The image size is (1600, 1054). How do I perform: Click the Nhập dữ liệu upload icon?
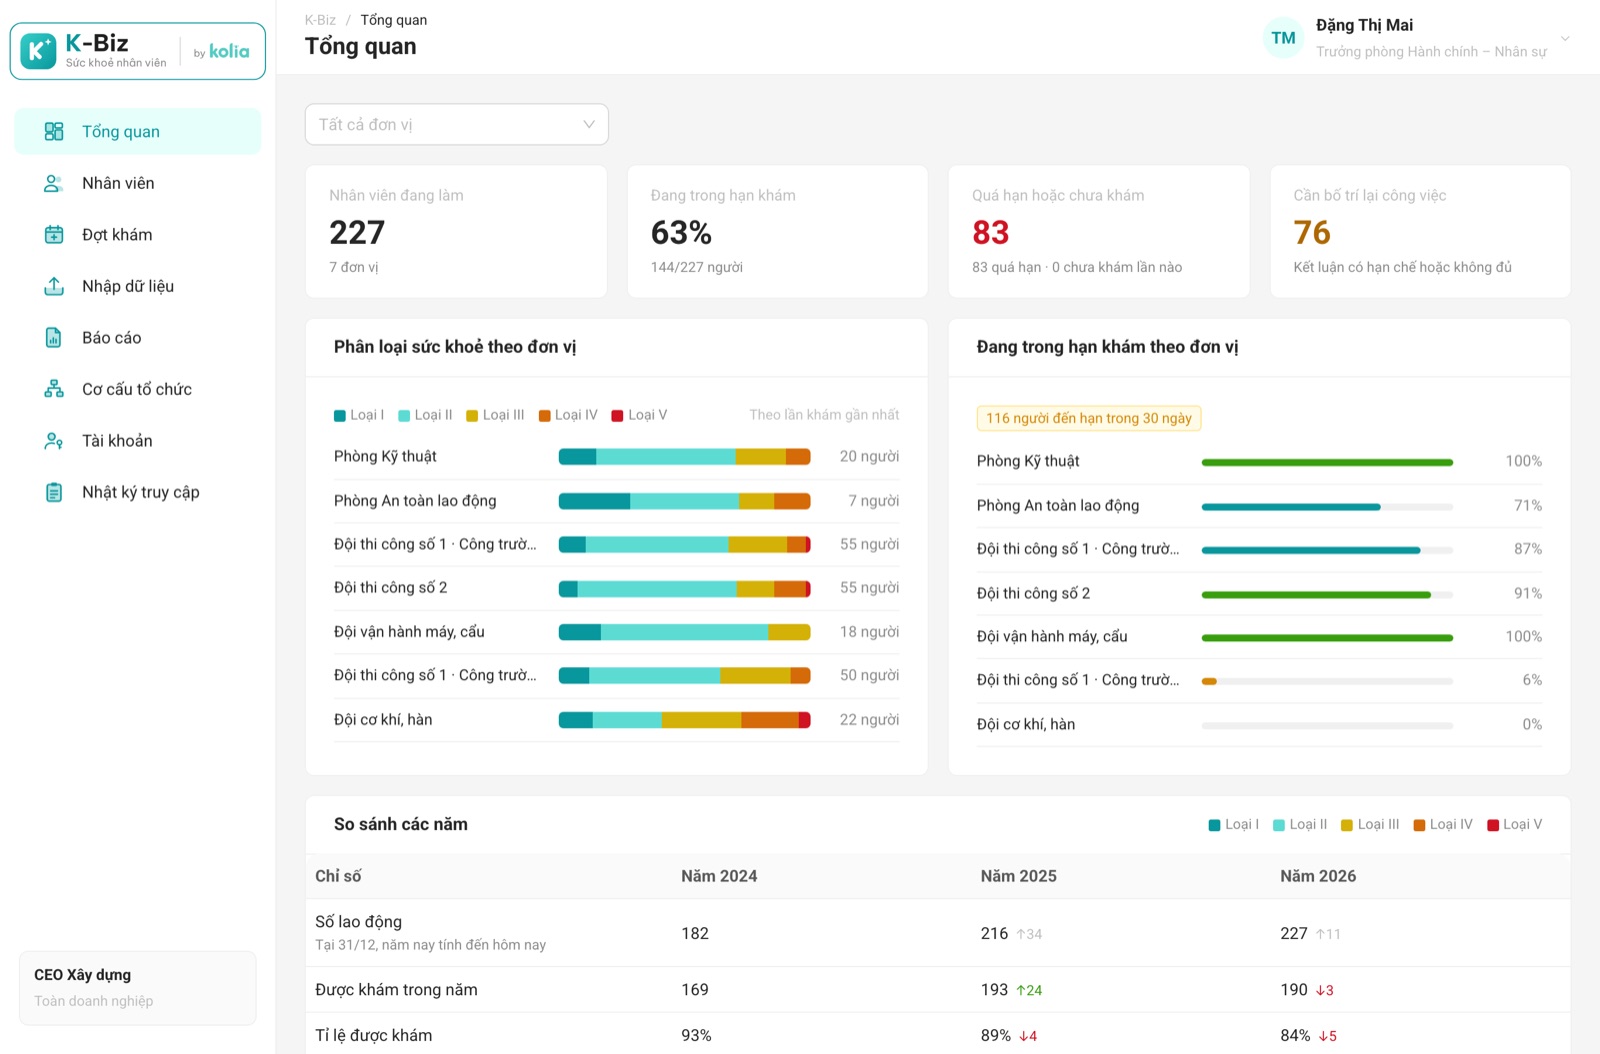click(x=54, y=286)
